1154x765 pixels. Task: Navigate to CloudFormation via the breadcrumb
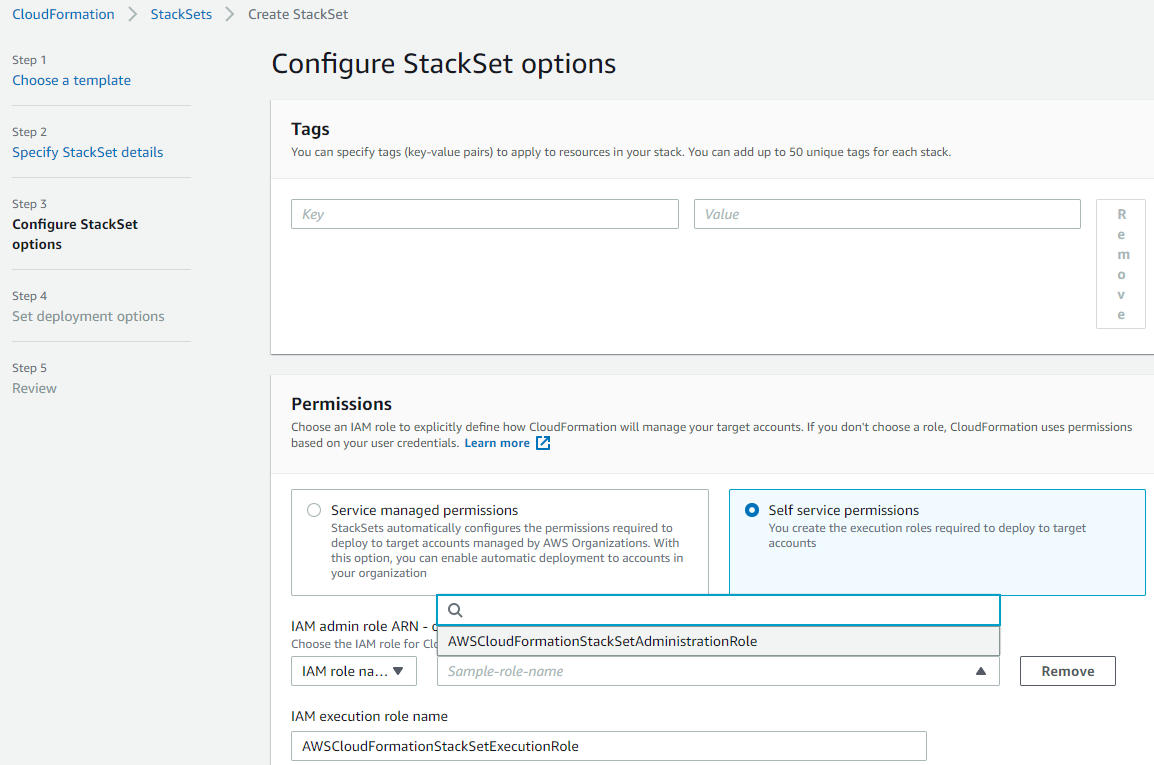click(63, 14)
